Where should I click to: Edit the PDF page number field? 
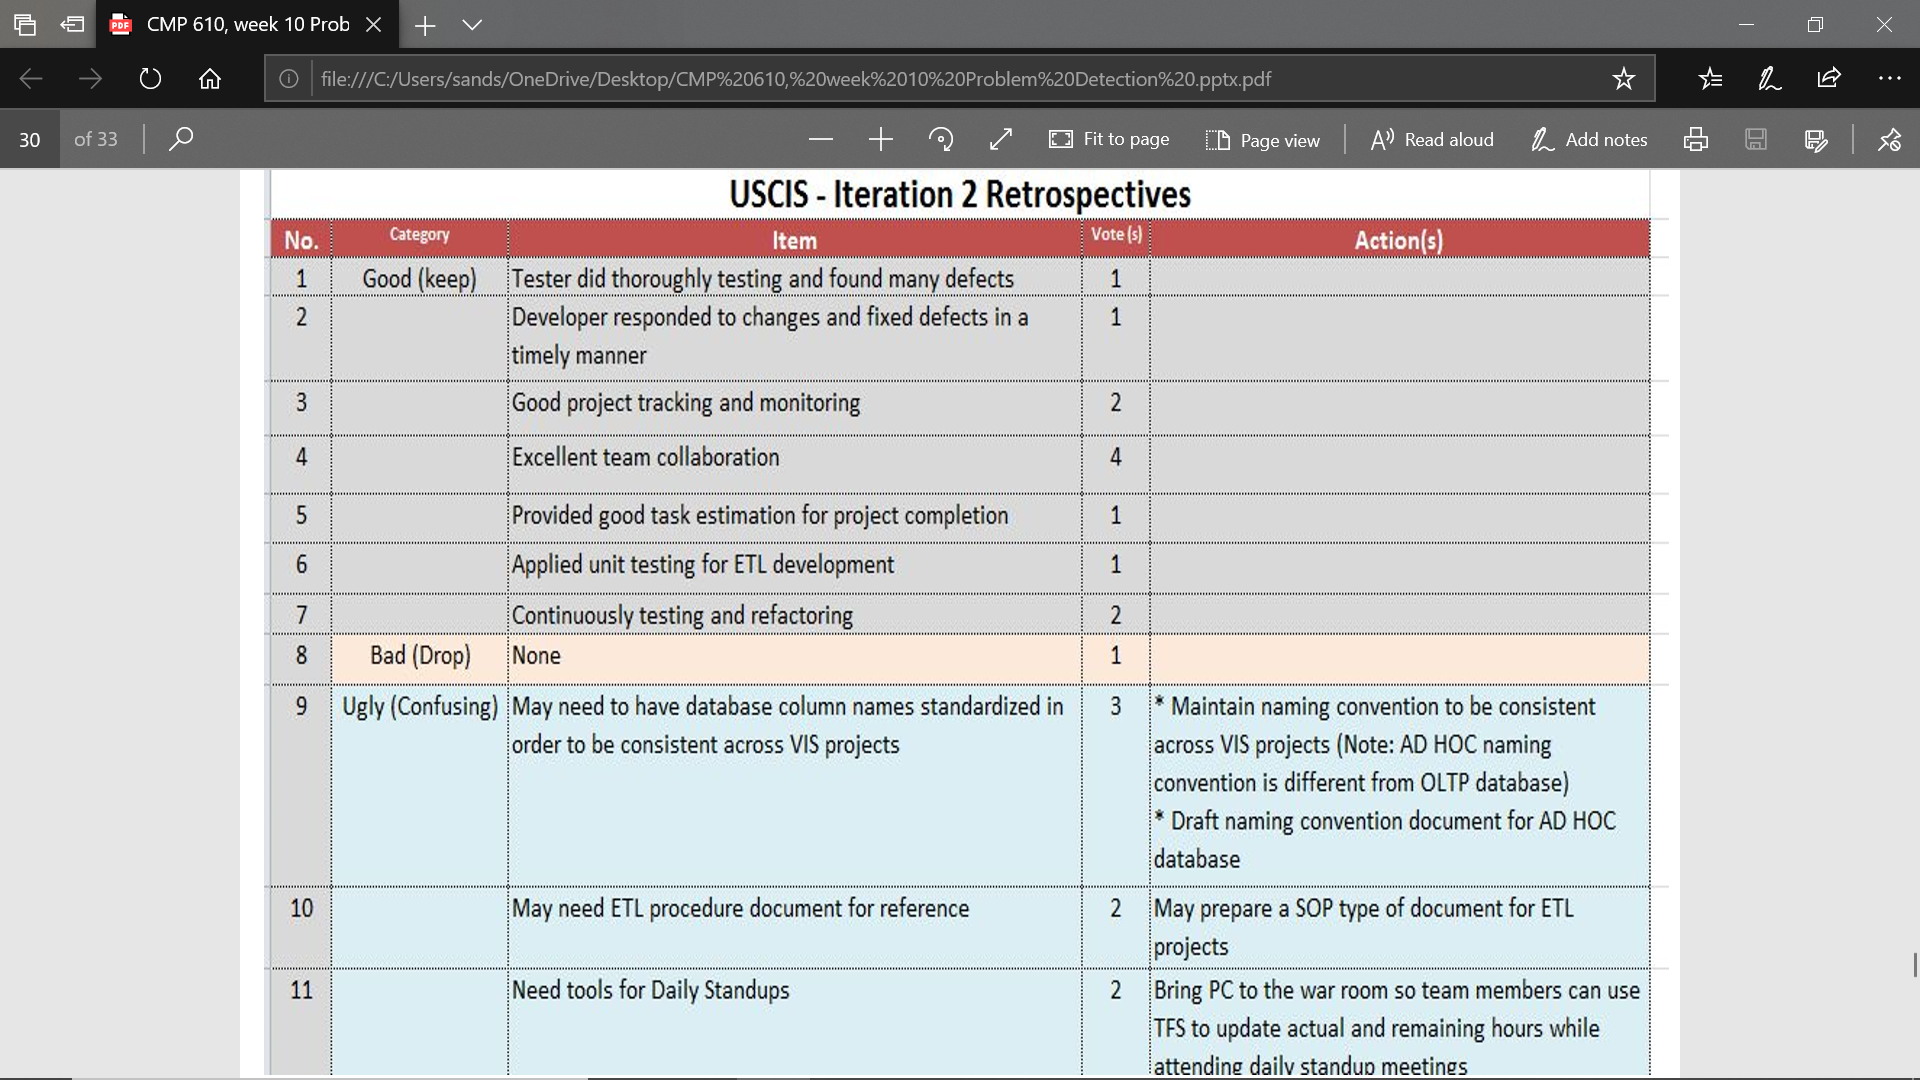[30, 139]
